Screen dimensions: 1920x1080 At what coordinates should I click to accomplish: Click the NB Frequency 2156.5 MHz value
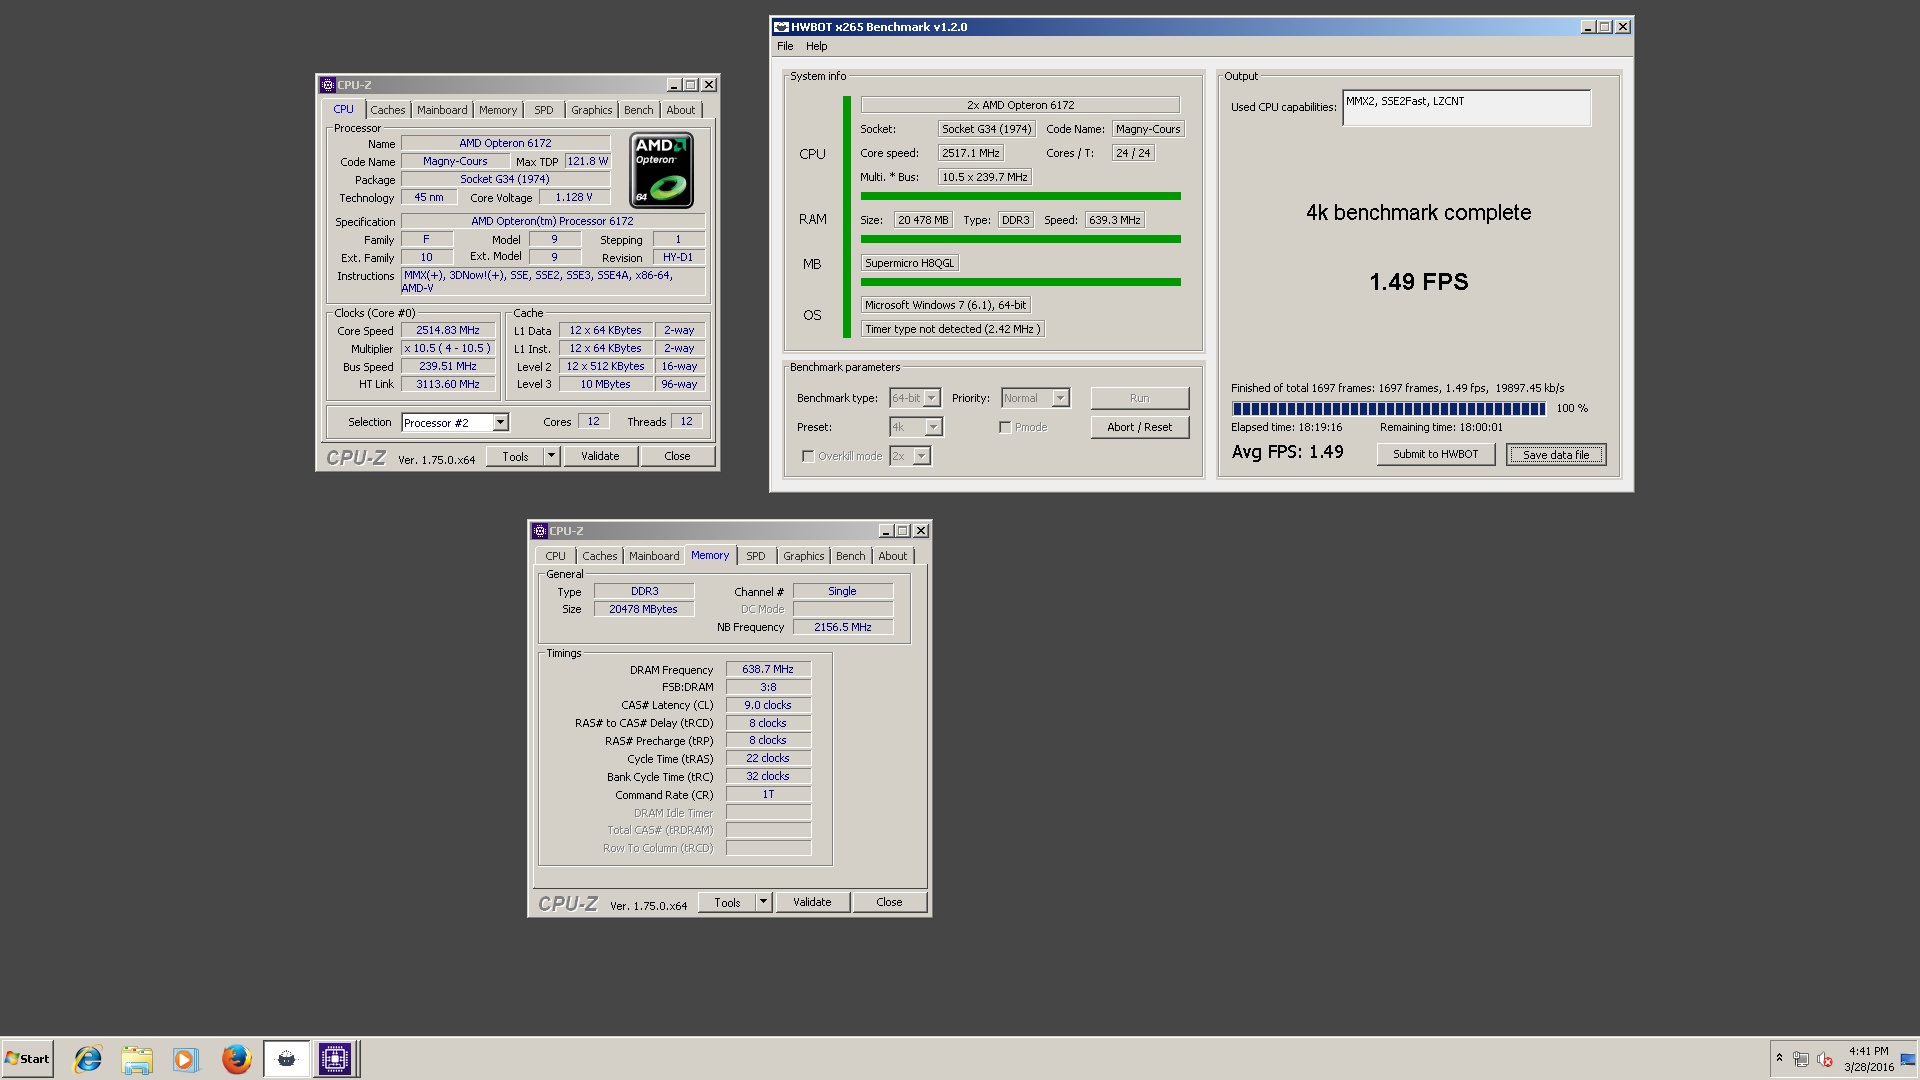[843, 627]
